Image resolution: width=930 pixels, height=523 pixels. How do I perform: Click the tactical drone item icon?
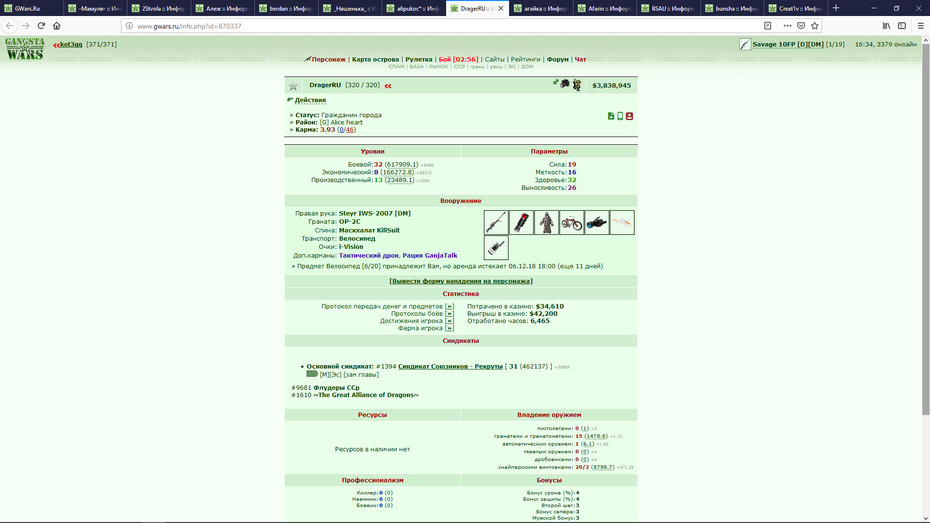click(622, 222)
